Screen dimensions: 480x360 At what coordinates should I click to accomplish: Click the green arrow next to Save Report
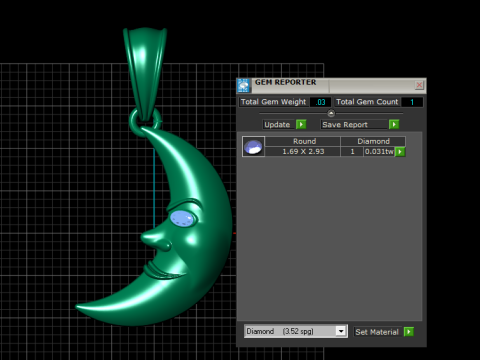click(x=394, y=124)
